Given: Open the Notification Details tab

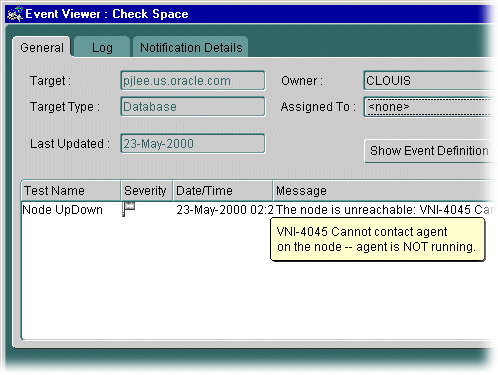Looking at the screenshot, I should 191,48.
